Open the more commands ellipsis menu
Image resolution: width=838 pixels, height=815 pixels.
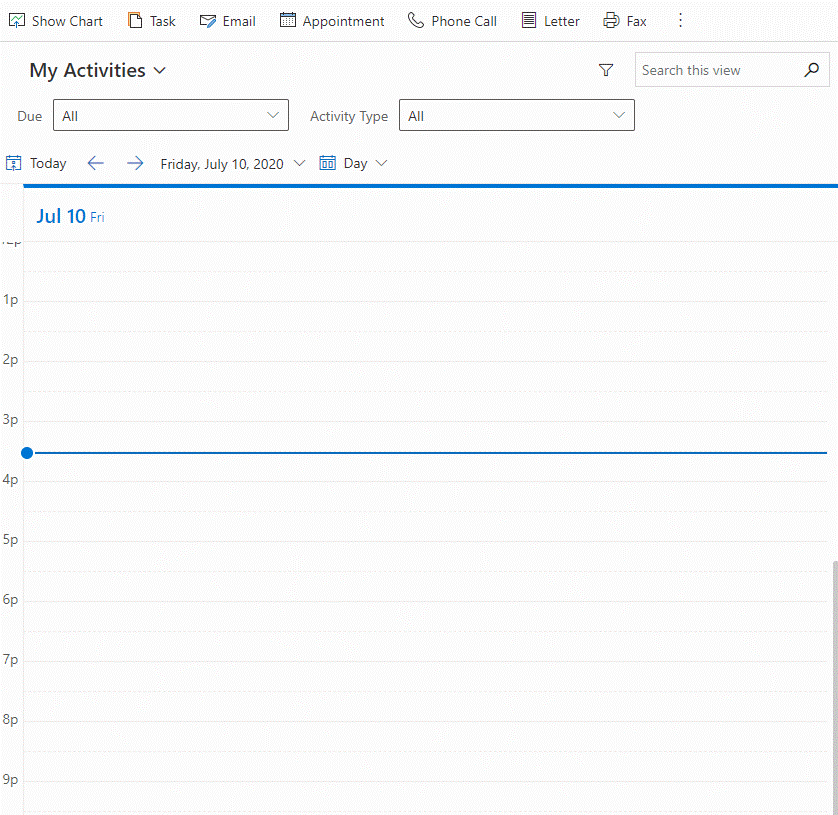681,21
